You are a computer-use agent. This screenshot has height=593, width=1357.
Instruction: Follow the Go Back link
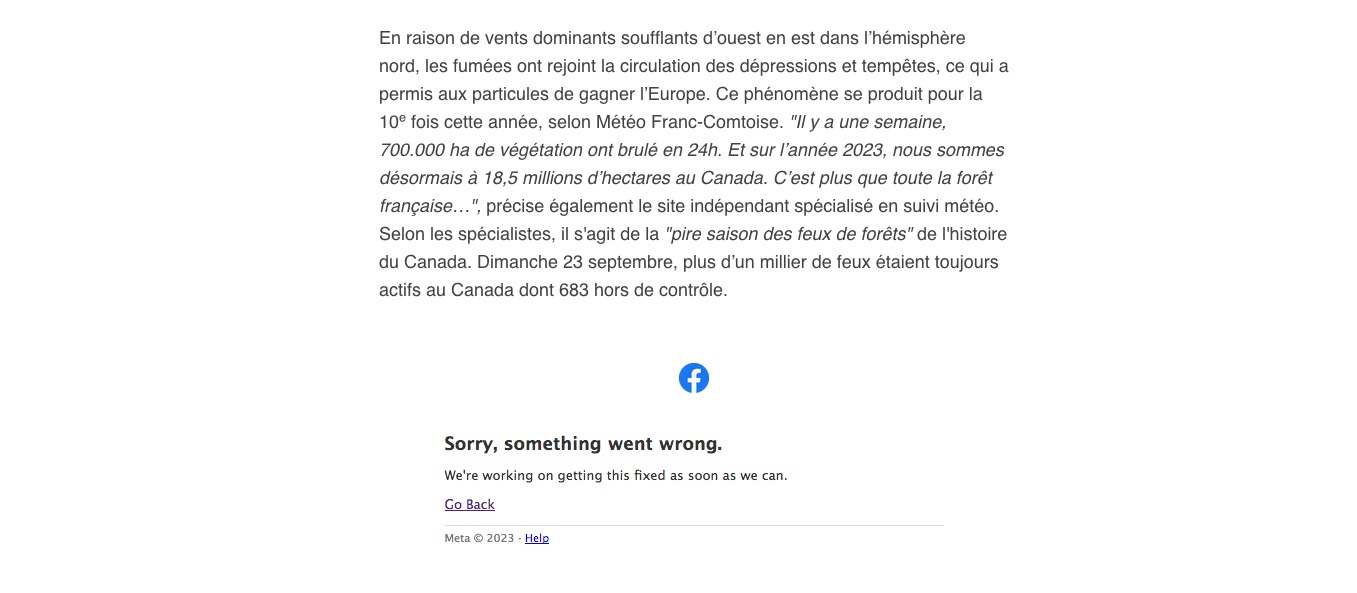coord(470,504)
